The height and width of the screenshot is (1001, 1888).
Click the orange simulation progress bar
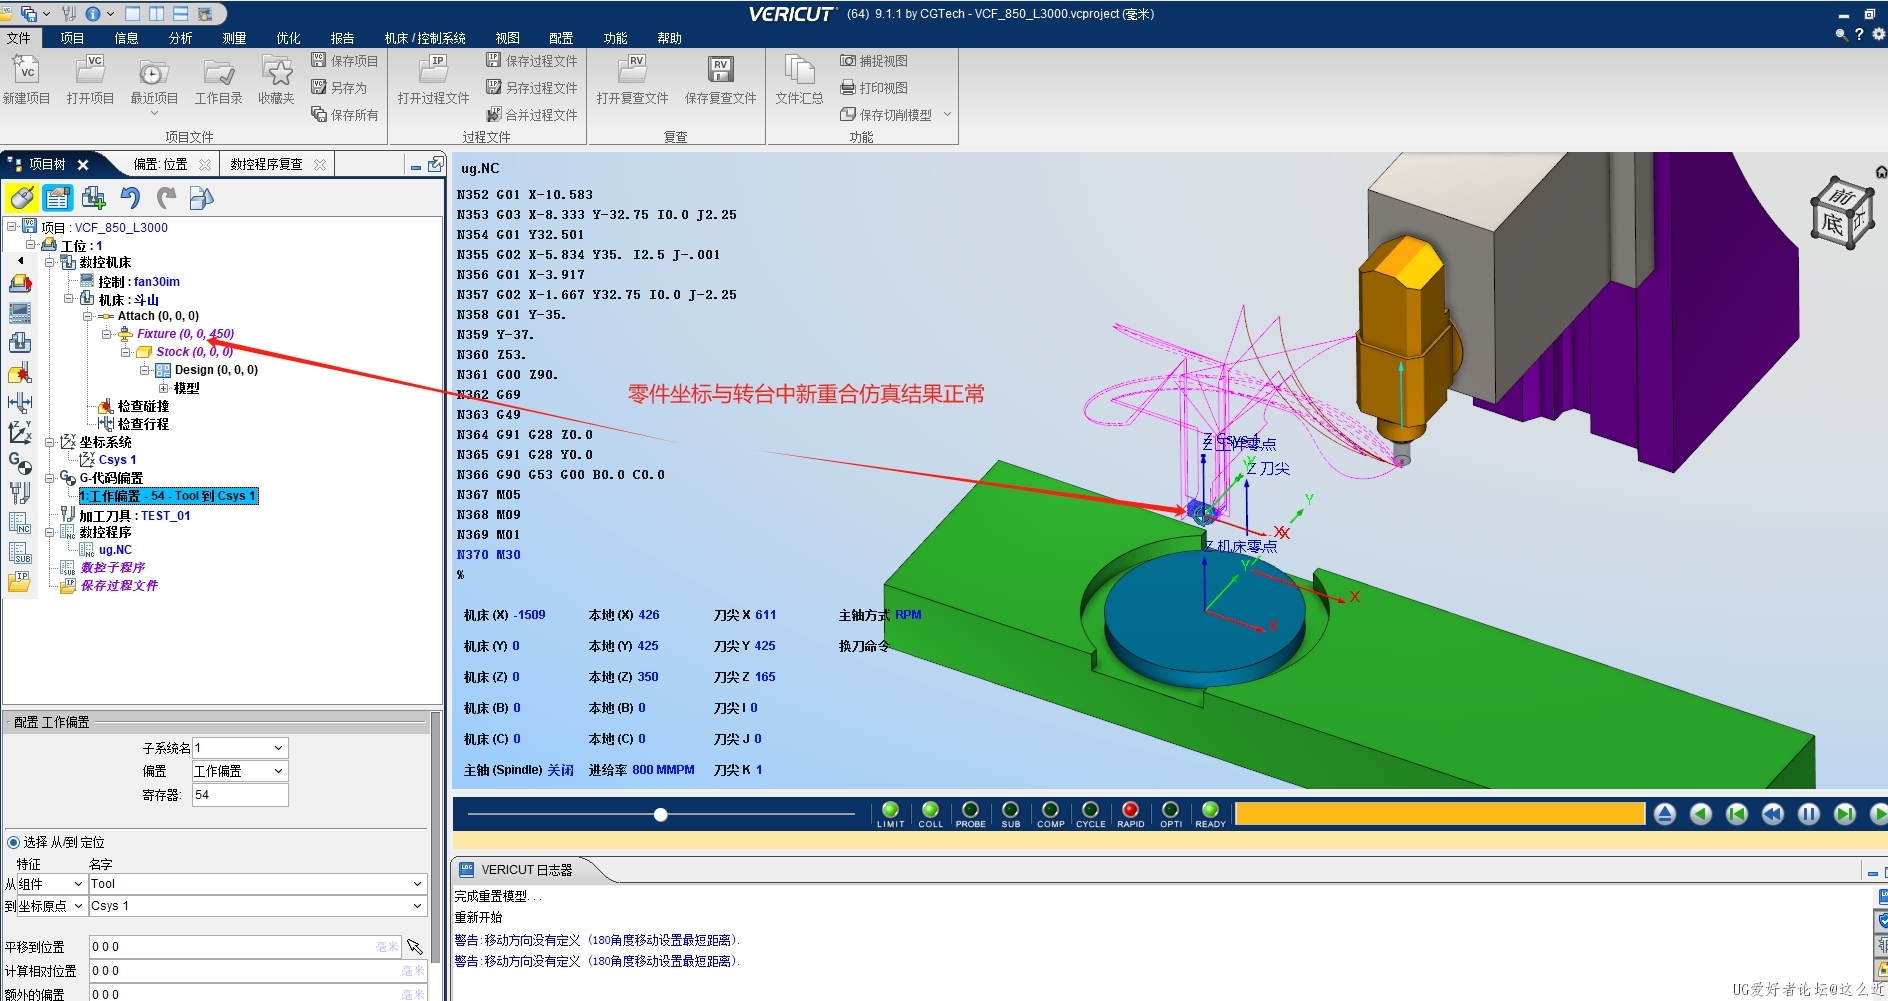pos(1440,814)
